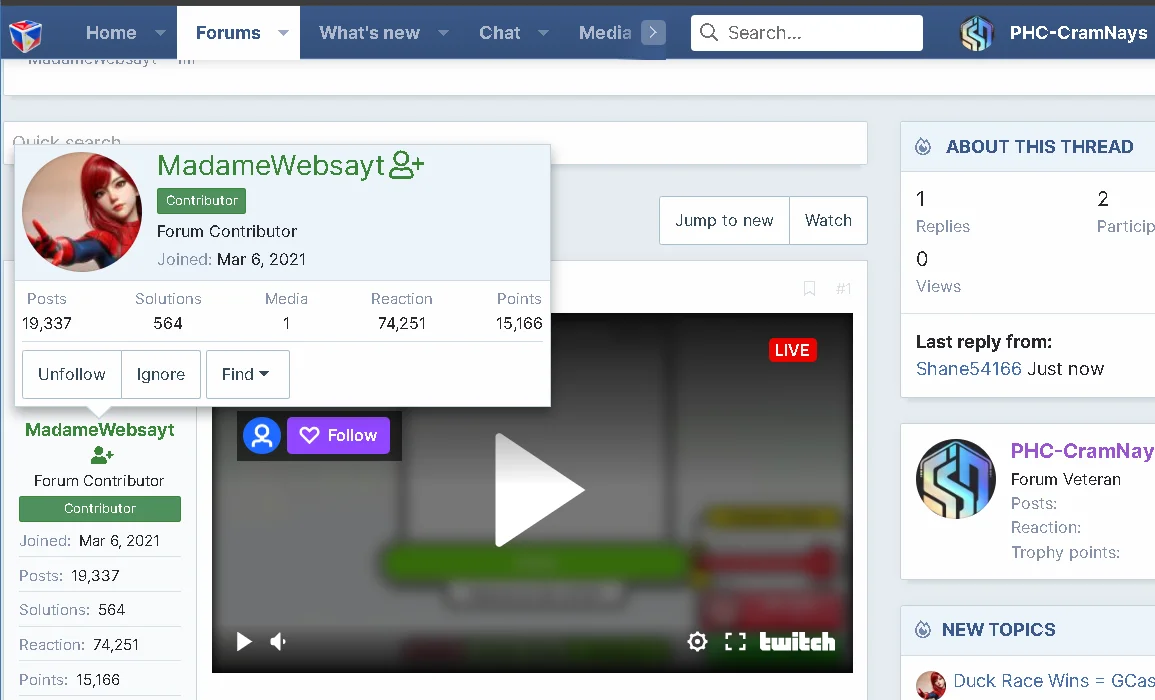1155x700 pixels.
Task: Open Twitch player settings gear
Action: (x=697, y=642)
